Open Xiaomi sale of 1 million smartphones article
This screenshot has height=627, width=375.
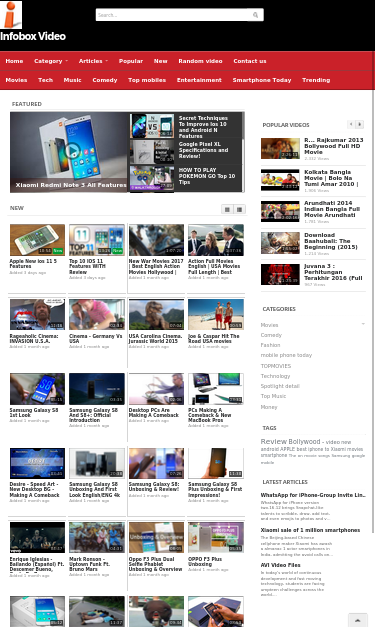click(x=310, y=530)
